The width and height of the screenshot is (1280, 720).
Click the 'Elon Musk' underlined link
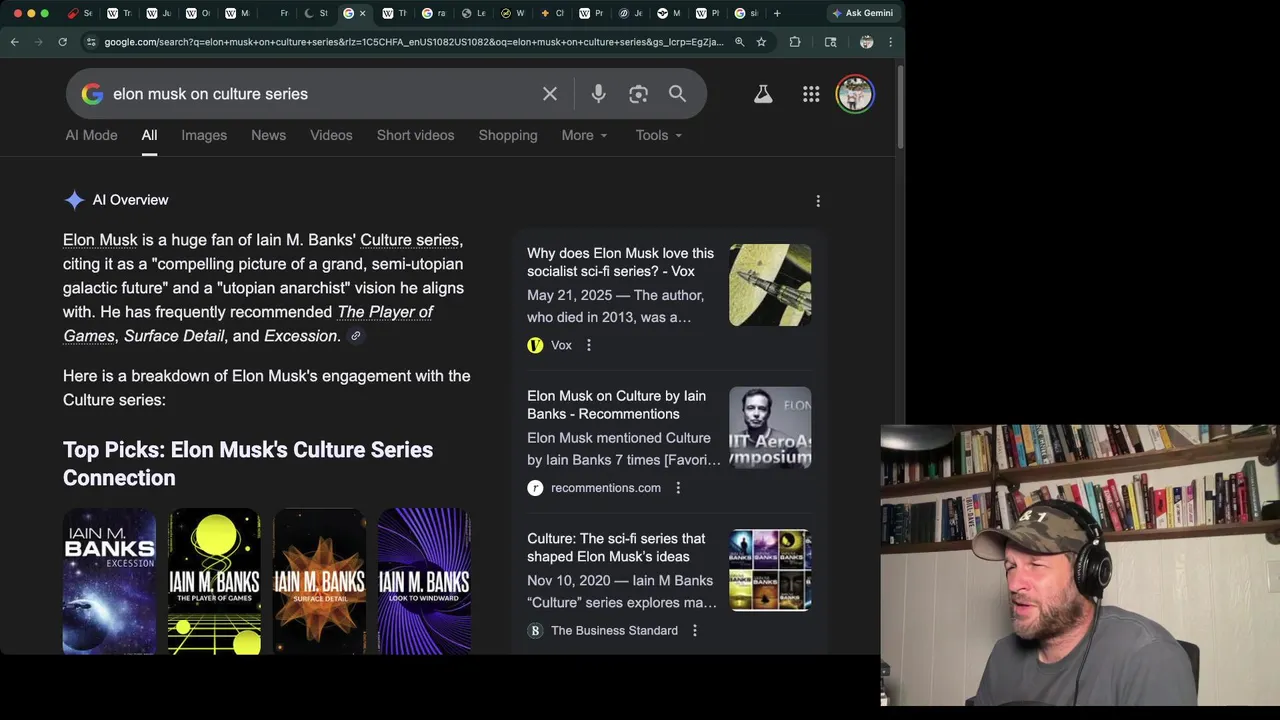(100, 240)
